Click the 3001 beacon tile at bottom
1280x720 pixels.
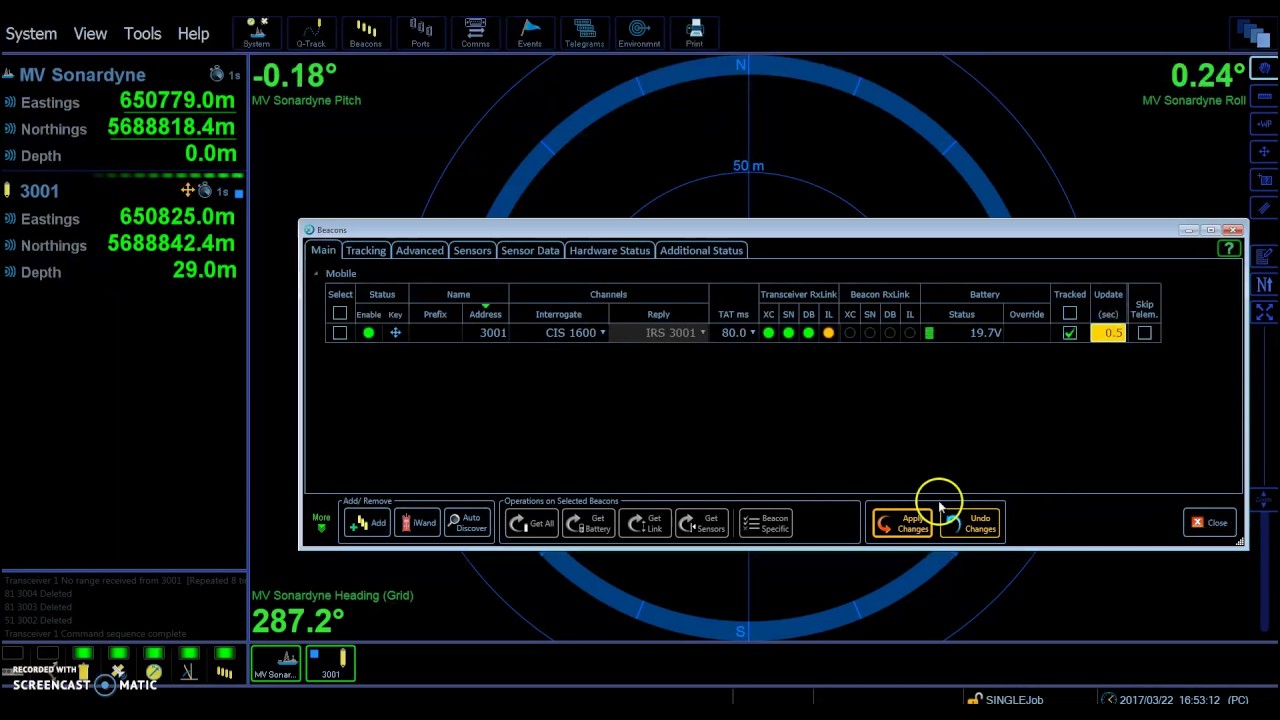pyautogui.click(x=331, y=663)
